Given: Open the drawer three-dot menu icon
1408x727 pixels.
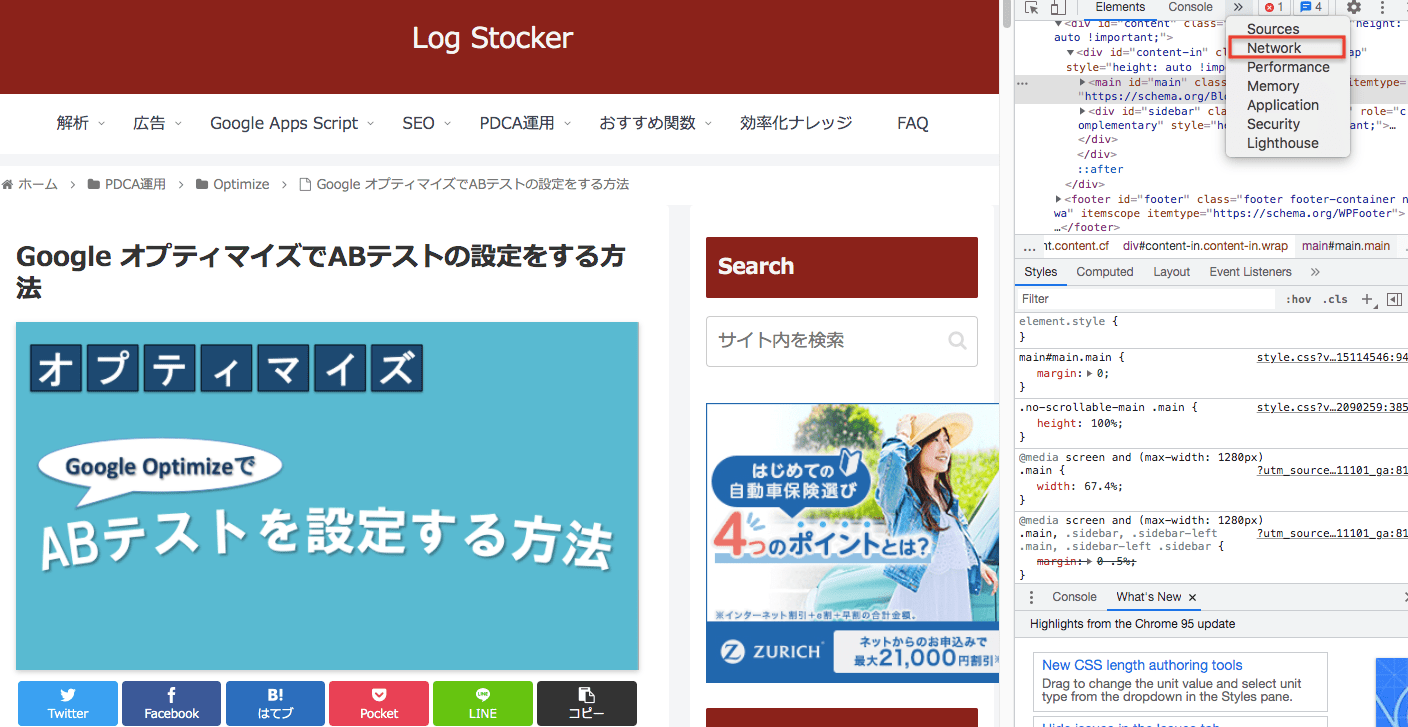Looking at the screenshot, I should tap(1032, 597).
